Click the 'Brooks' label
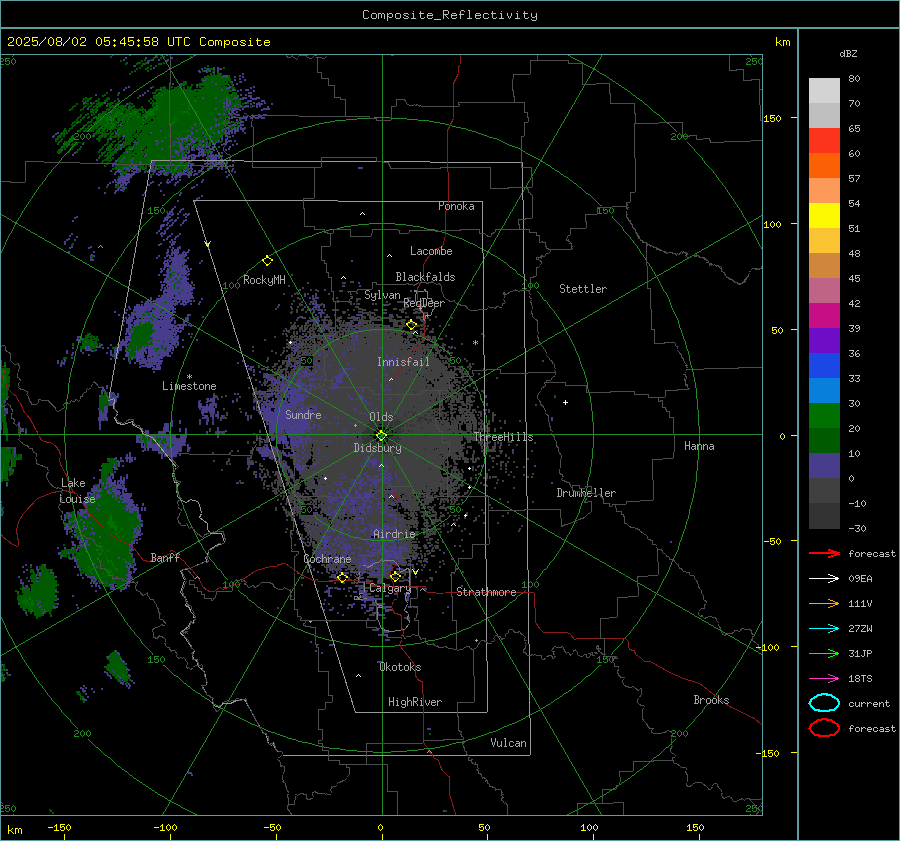Viewport: 900px width, 841px height. (711, 700)
